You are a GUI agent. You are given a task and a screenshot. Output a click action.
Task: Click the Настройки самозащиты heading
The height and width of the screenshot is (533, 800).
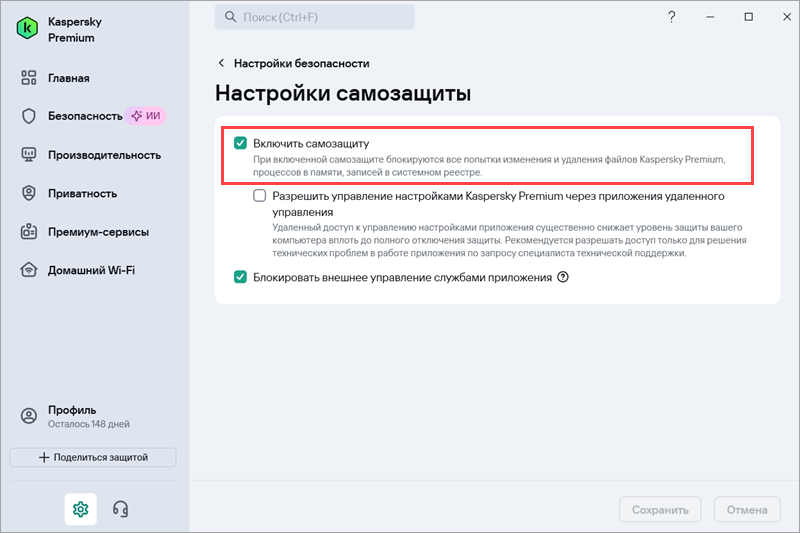(343, 93)
